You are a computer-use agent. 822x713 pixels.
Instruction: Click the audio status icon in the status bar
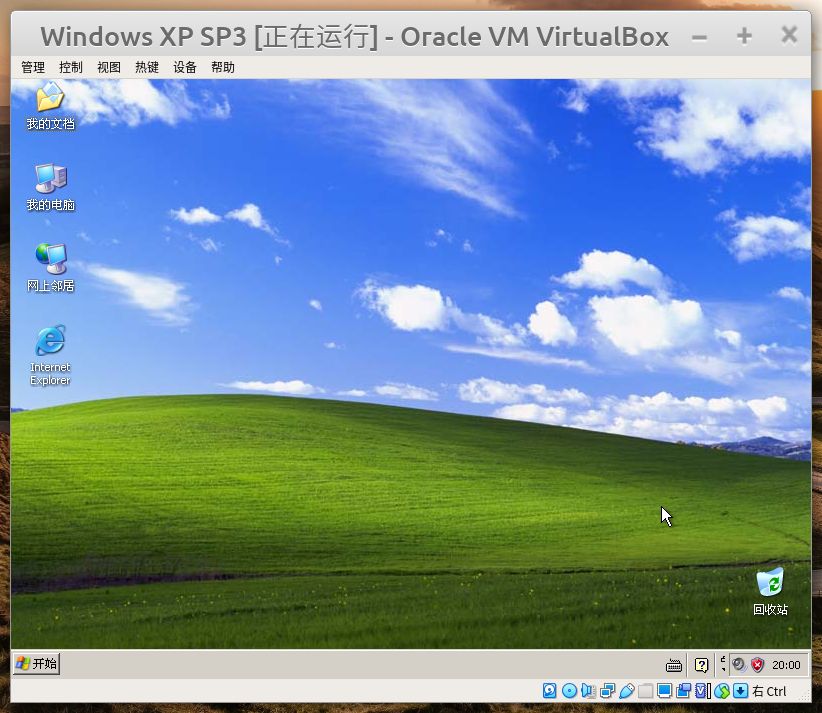[588, 690]
